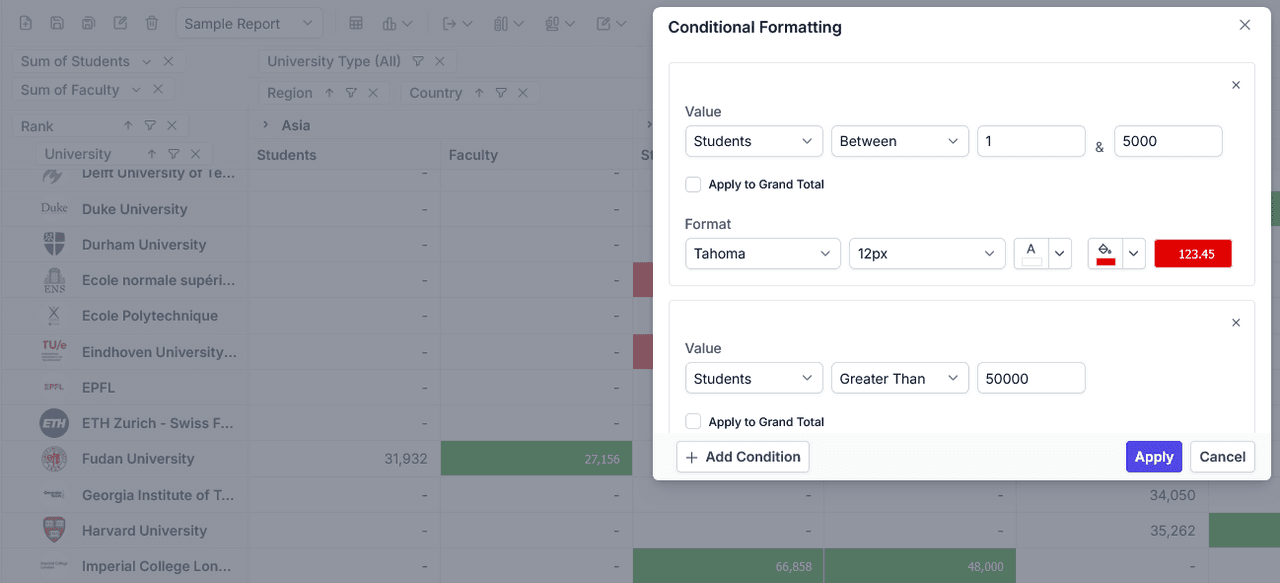Open the Between operator dropdown
Image resolution: width=1280 pixels, height=583 pixels.
900,141
